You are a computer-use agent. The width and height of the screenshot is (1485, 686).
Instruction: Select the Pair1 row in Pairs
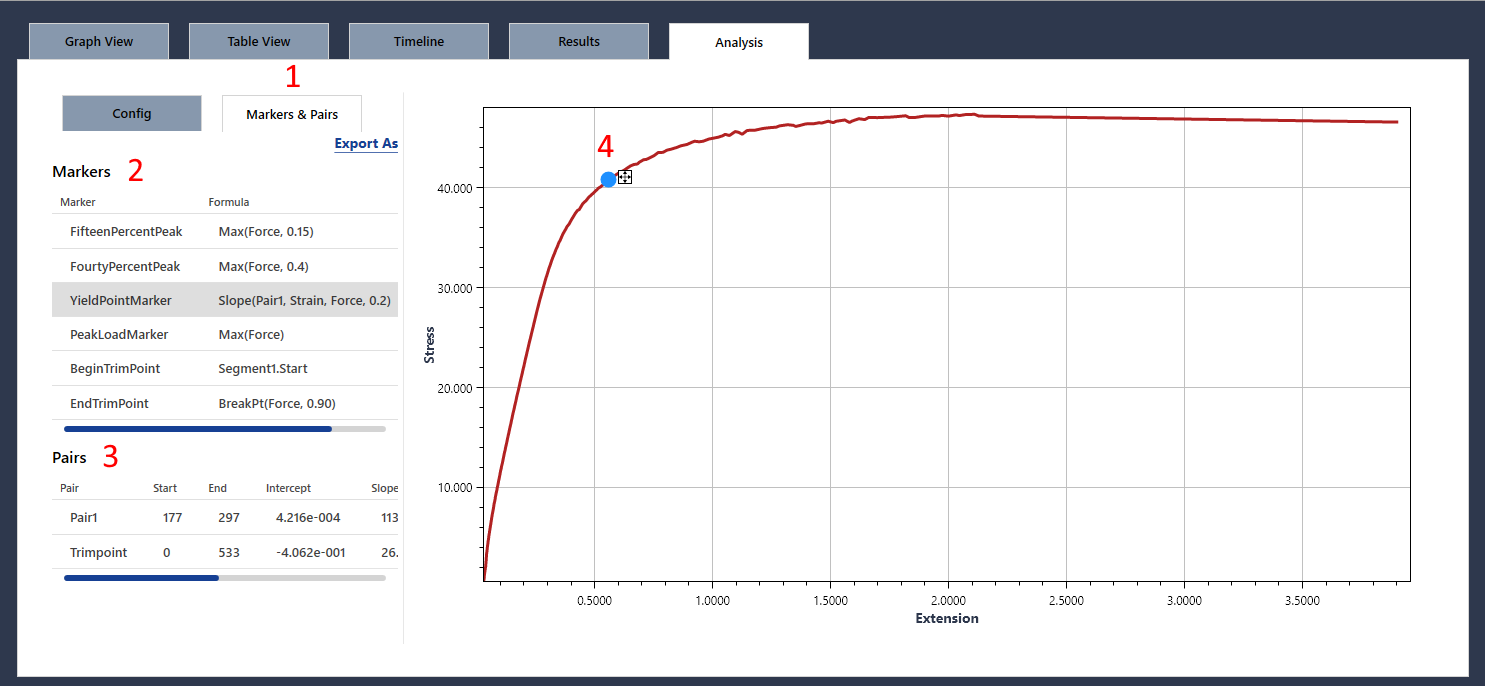(x=225, y=518)
